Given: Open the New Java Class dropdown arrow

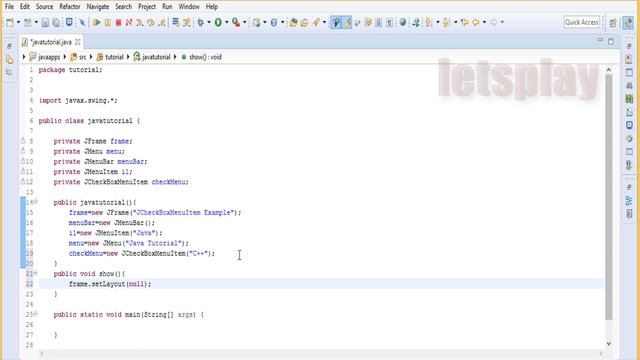Looking at the screenshot, I should [282, 22].
